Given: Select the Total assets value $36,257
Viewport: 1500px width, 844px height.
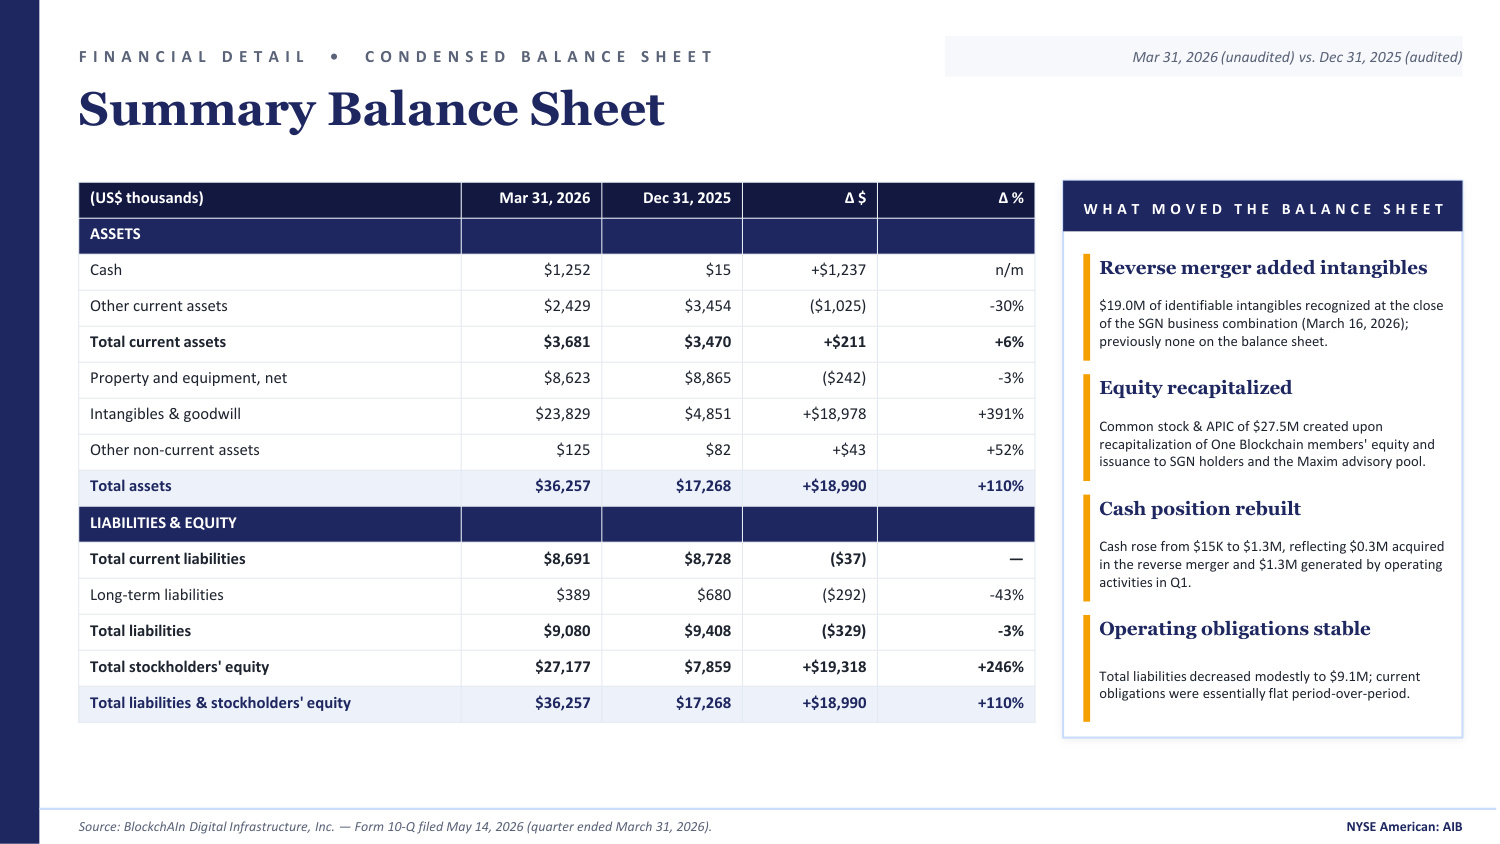Looking at the screenshot, I should pos(562,486).
